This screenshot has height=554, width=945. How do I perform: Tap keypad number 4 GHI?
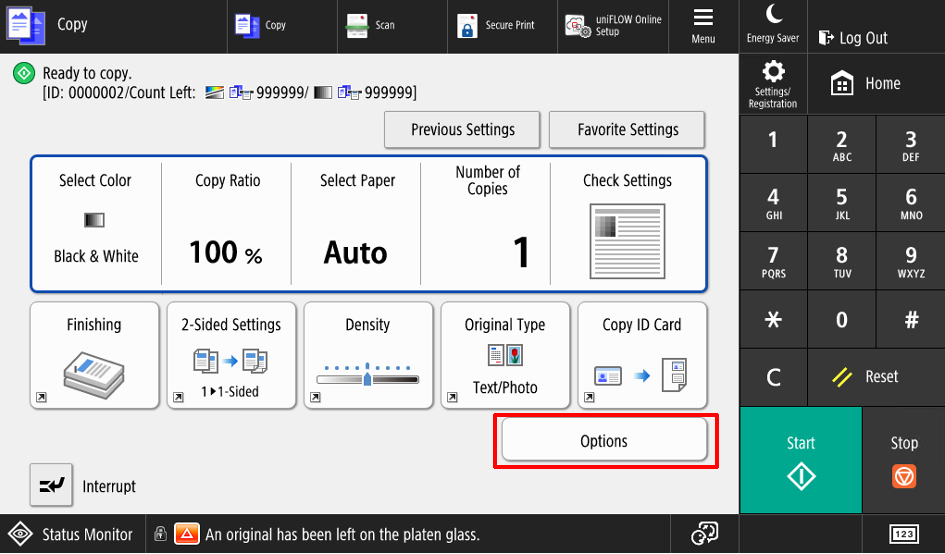pyautogui.click(x=773, y=202)
